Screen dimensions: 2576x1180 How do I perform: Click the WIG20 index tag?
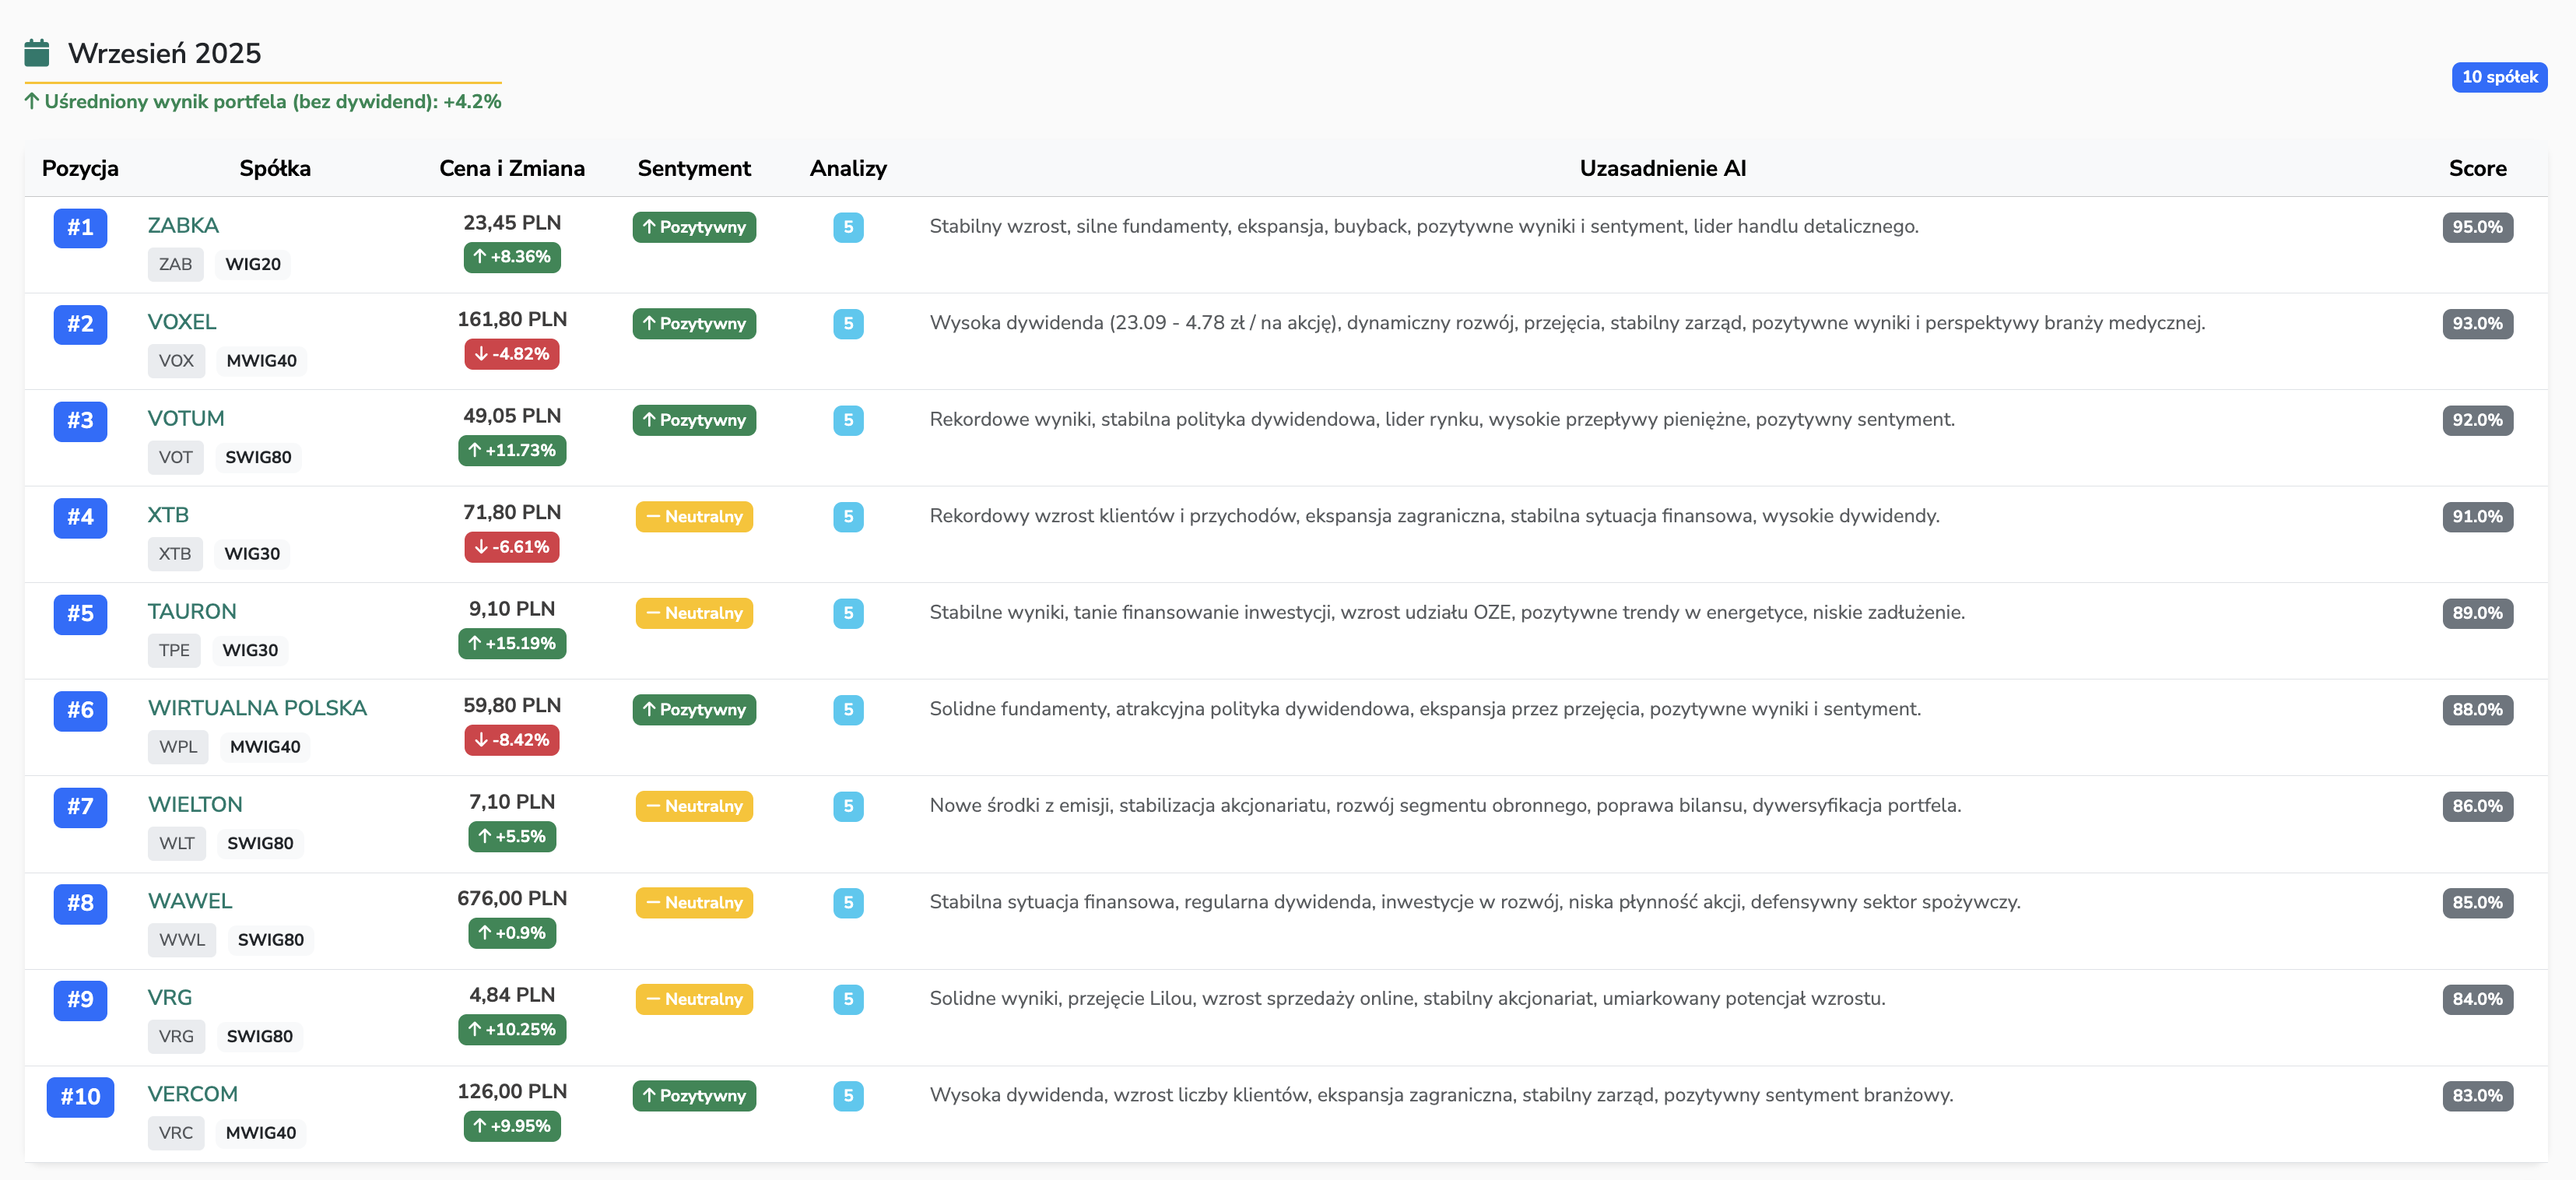tap(252, 264)
